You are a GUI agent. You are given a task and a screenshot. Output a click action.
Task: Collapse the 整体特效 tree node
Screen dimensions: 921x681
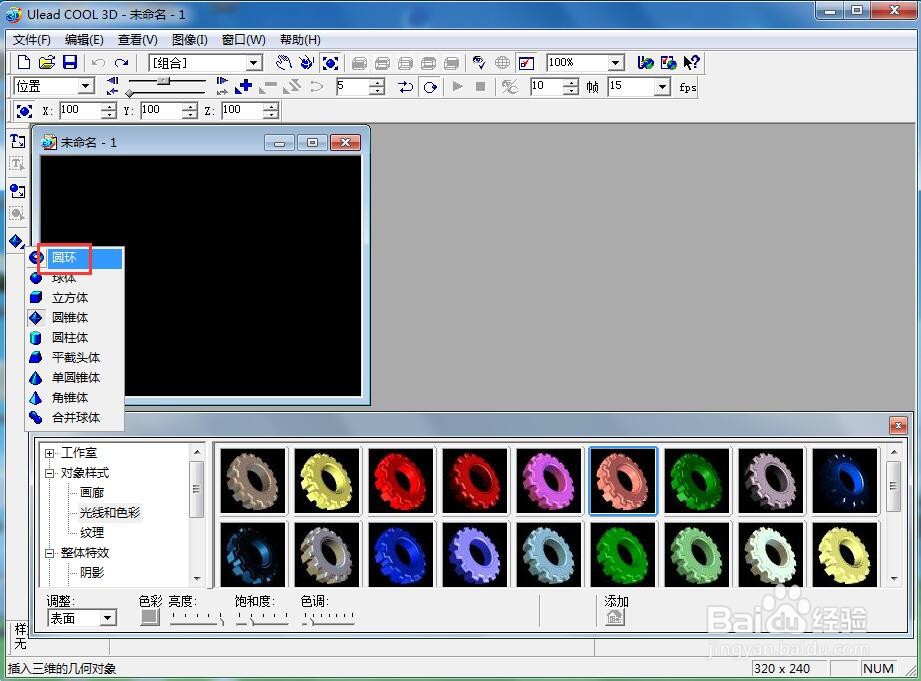tap(50, 553)
